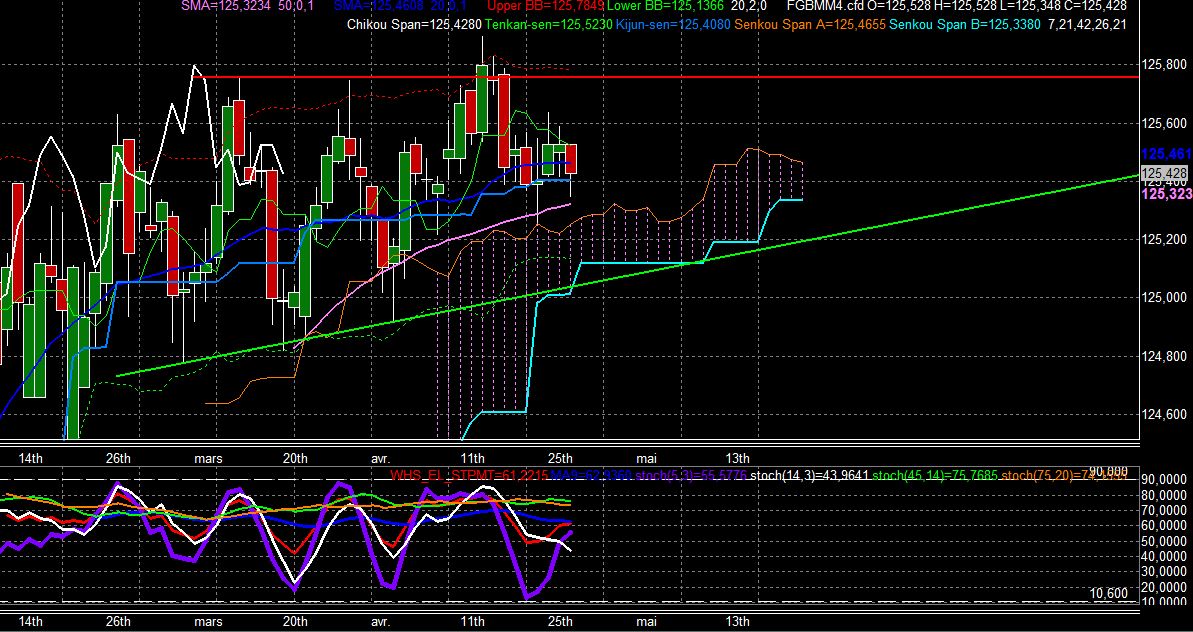The height and width of the screenshot is (632, 1193).
Task: Click the pink 125,323 price tag
Action: (1167, 195)
